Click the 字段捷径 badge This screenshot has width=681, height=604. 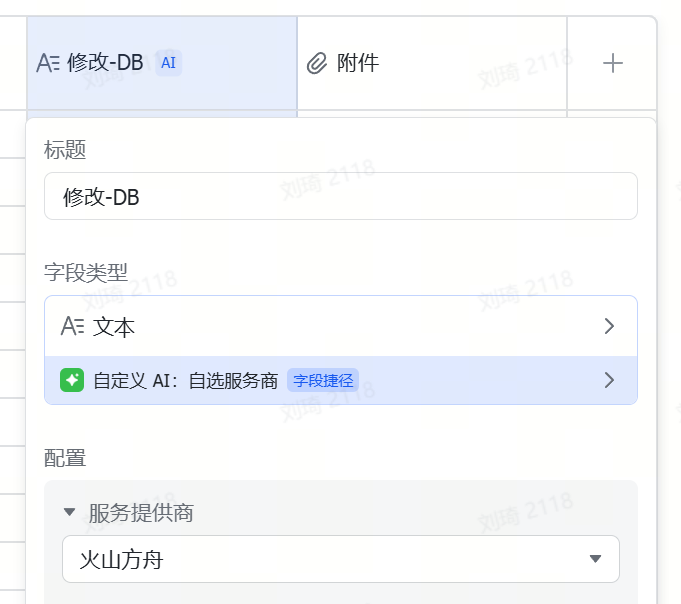pos(323,380)
